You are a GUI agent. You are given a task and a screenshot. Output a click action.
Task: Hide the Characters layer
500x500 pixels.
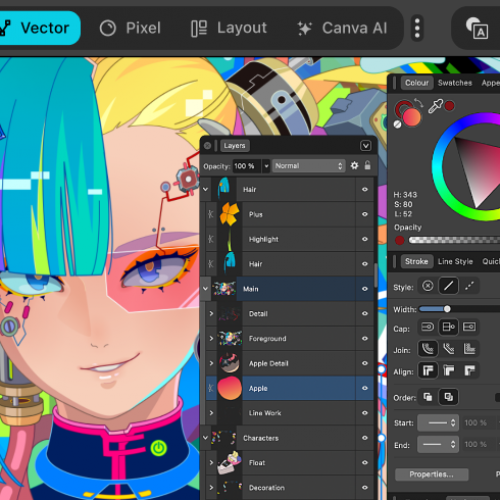[365, 438]
